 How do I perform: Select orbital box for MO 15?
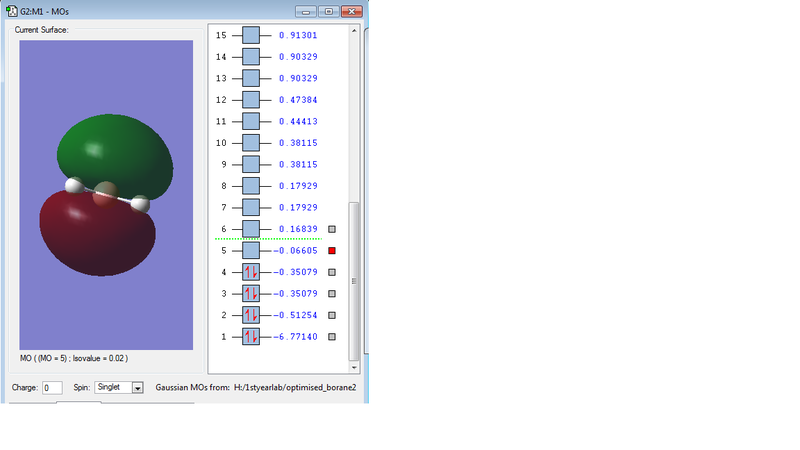point(251,35)
